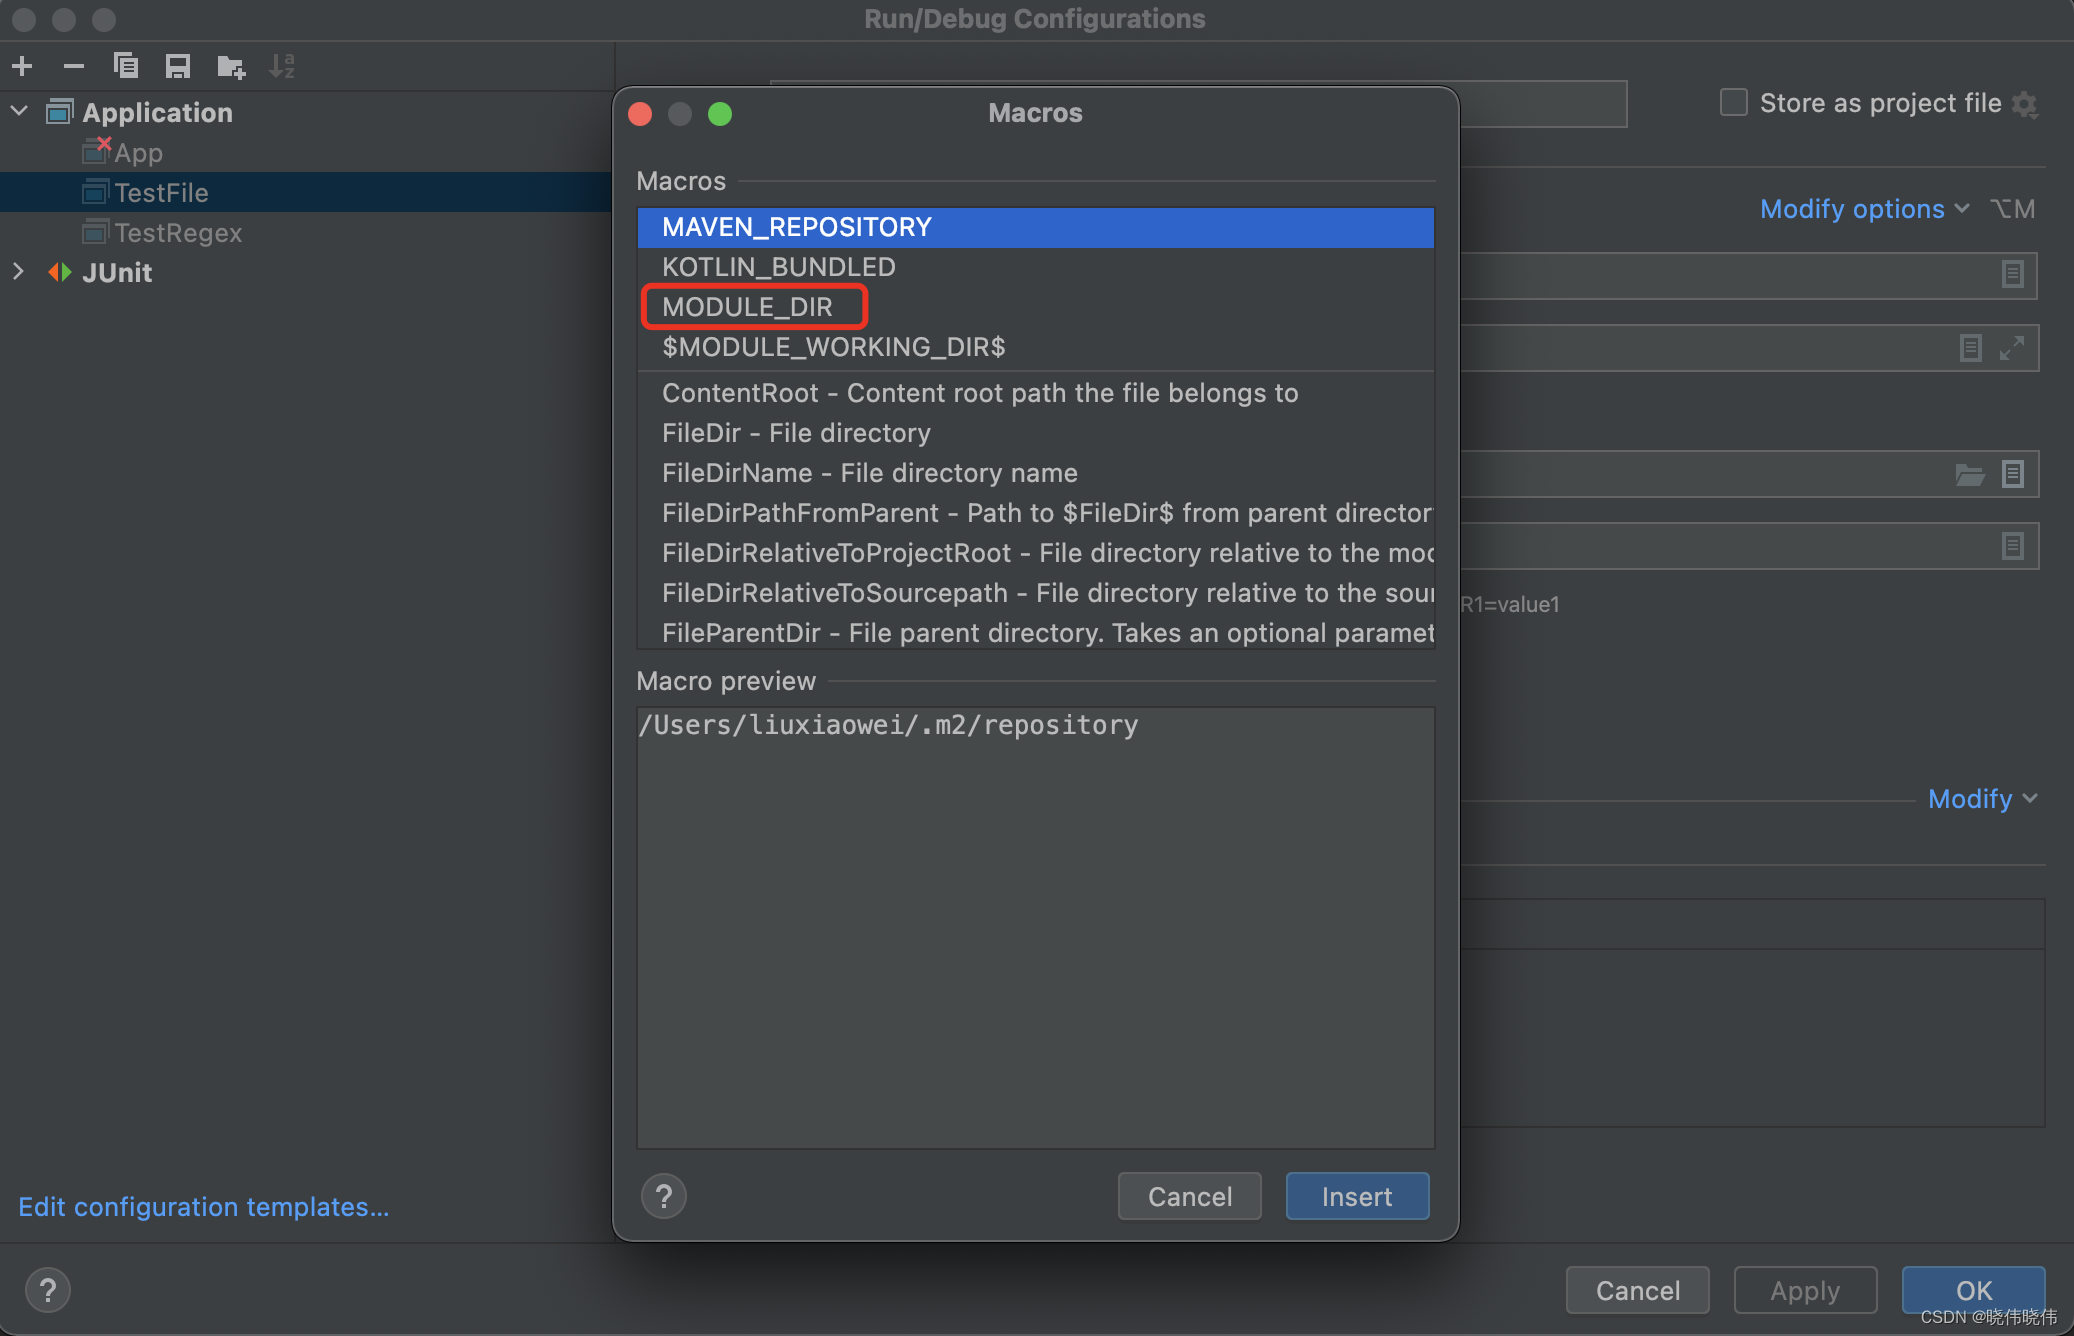Viewport: 2074px width, 1336px height.
Task: Click the Create New Folder icon
Action: (x=231, y=66)
